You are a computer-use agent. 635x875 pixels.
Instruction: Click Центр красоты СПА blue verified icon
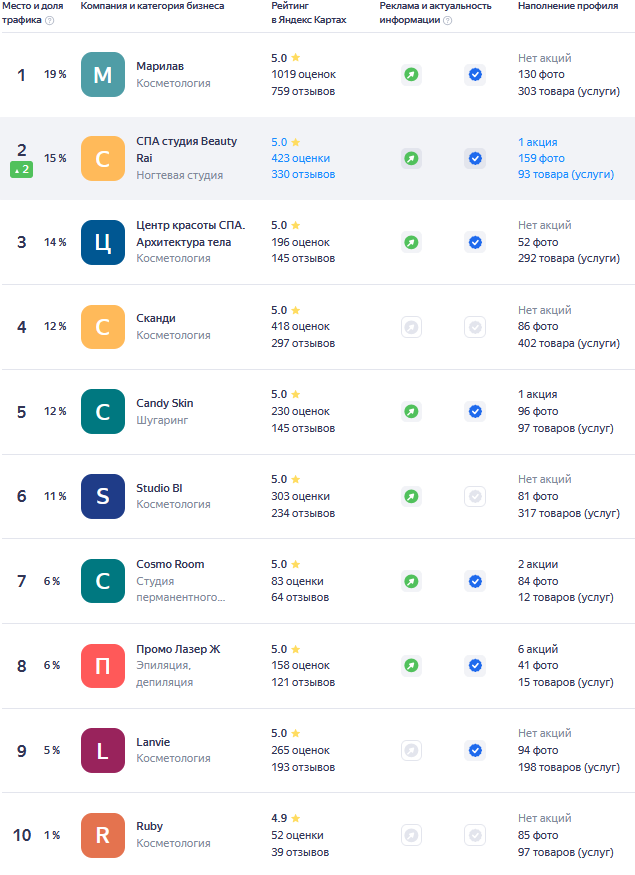[x=475, y=242]
